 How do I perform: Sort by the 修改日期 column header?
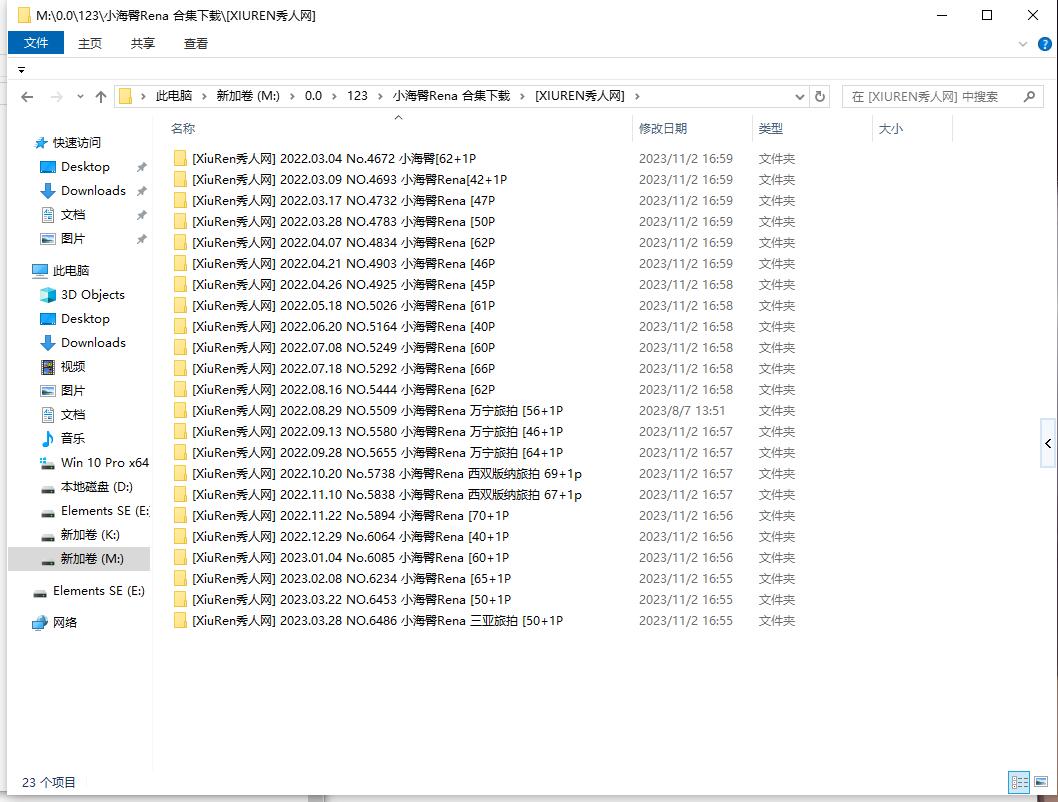[663, 129]
